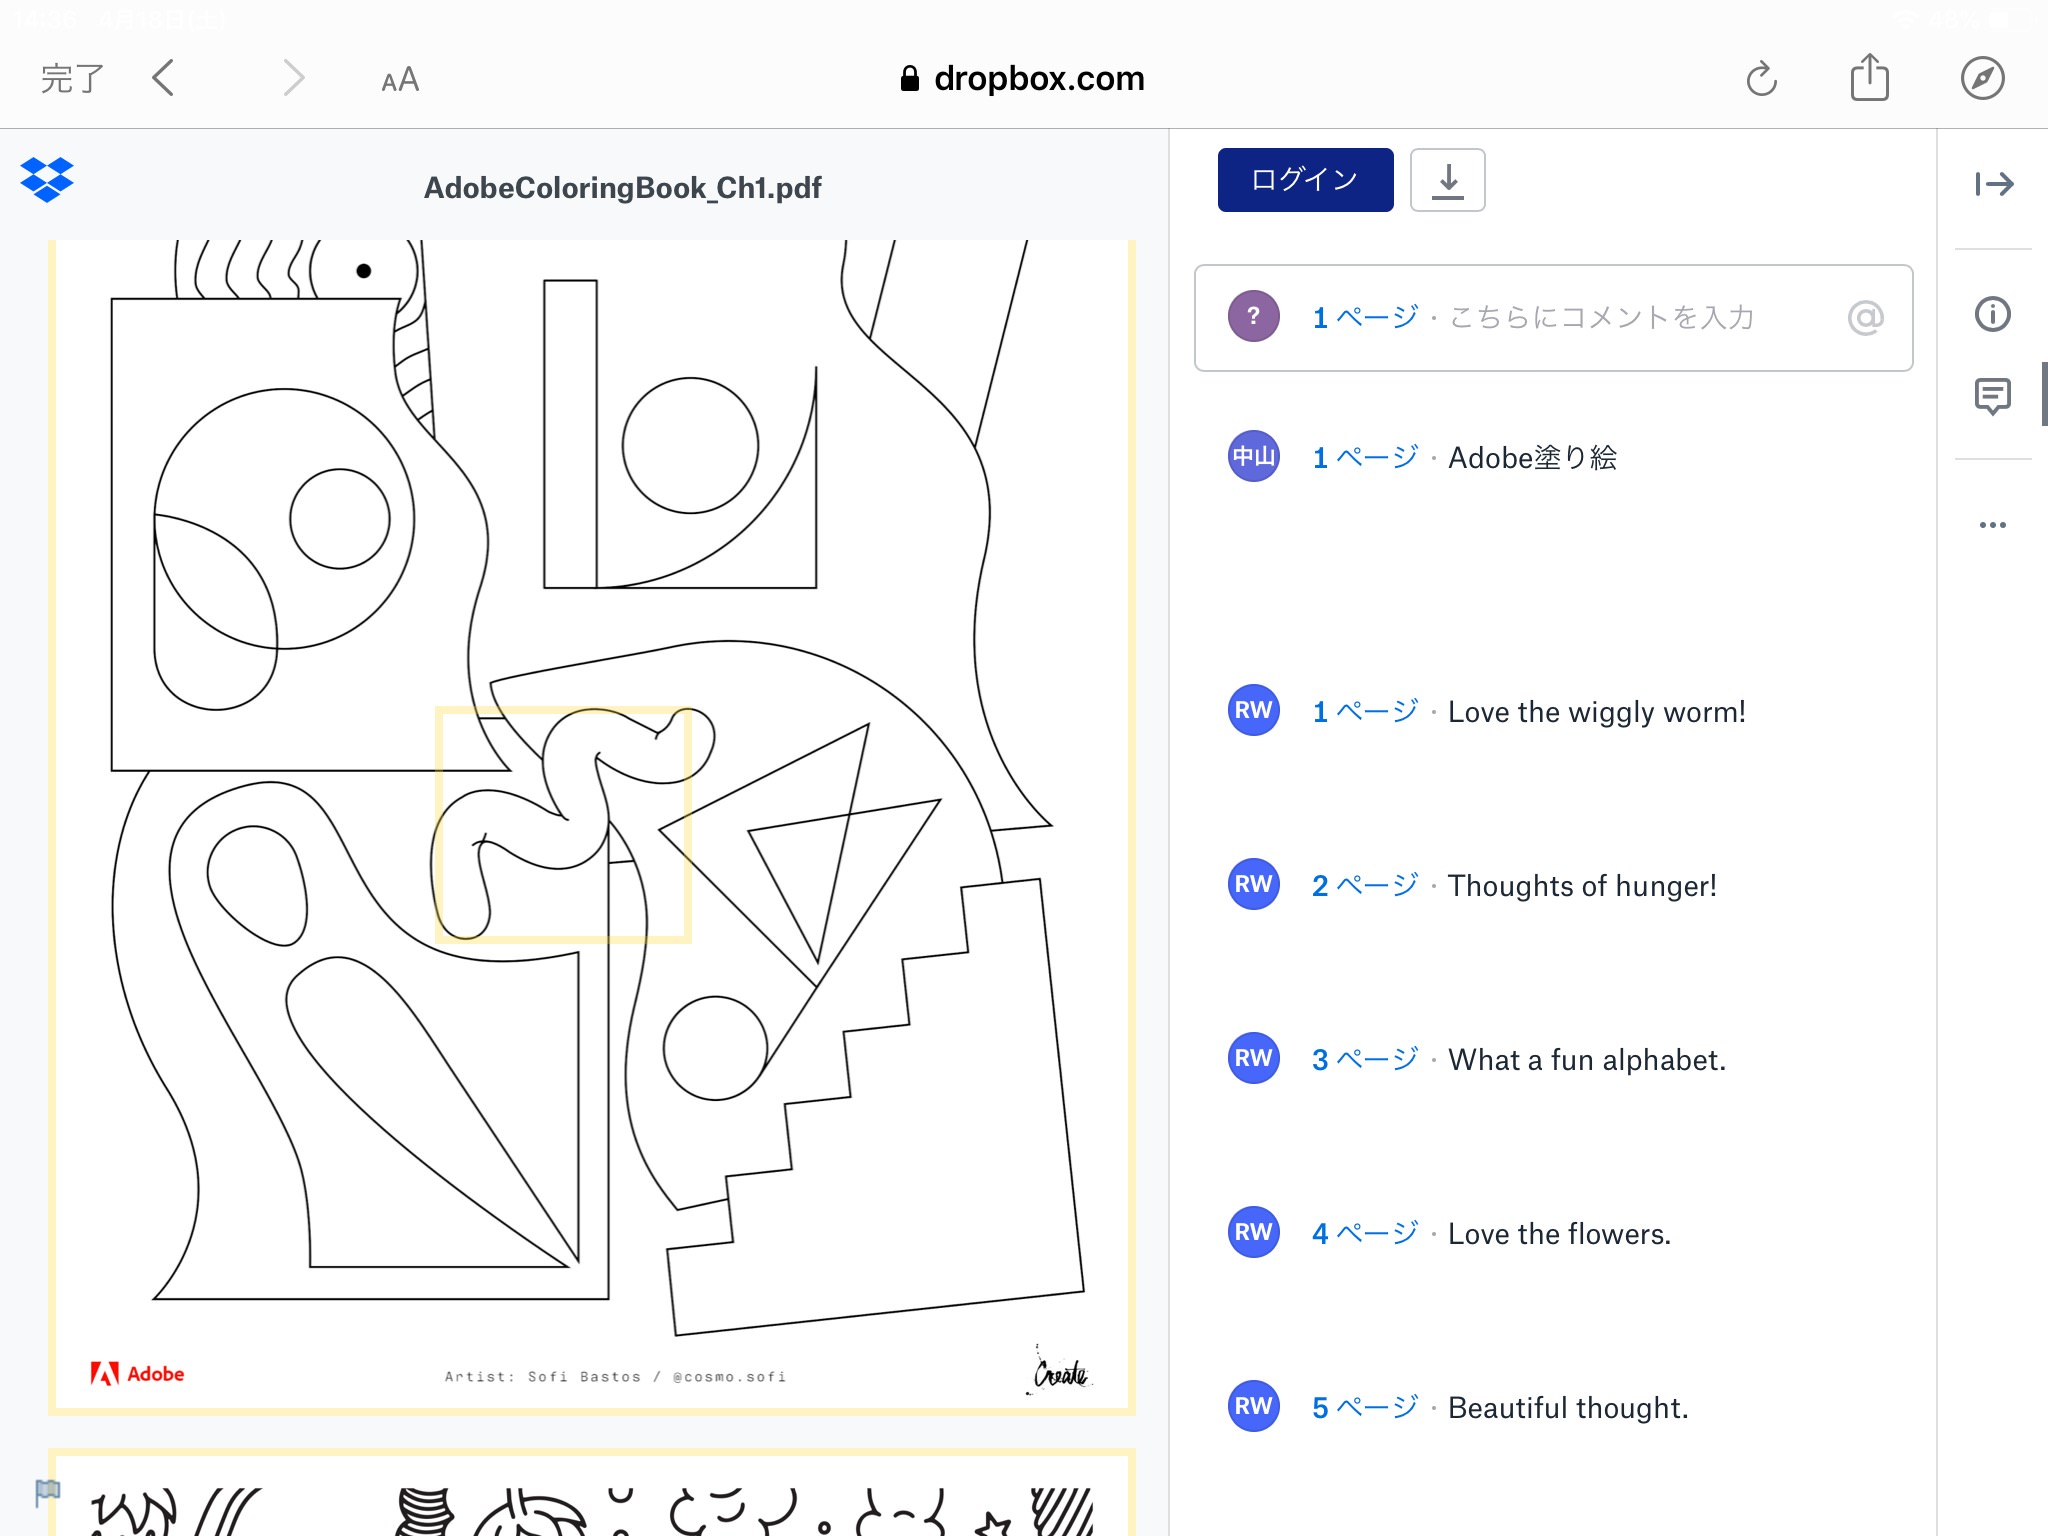Select the highlighted wiggly worm annotation
The height and width of the screenshot is (1536, 2048).
[563, 825]
